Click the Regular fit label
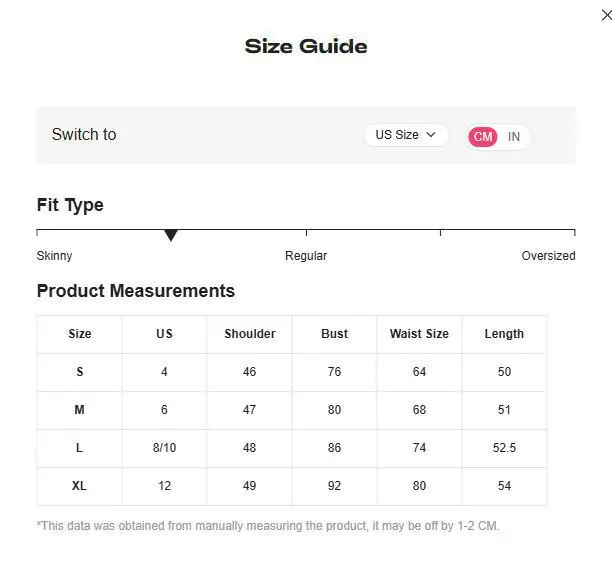Viewport: 612px width, 570px height. [306, 256]
